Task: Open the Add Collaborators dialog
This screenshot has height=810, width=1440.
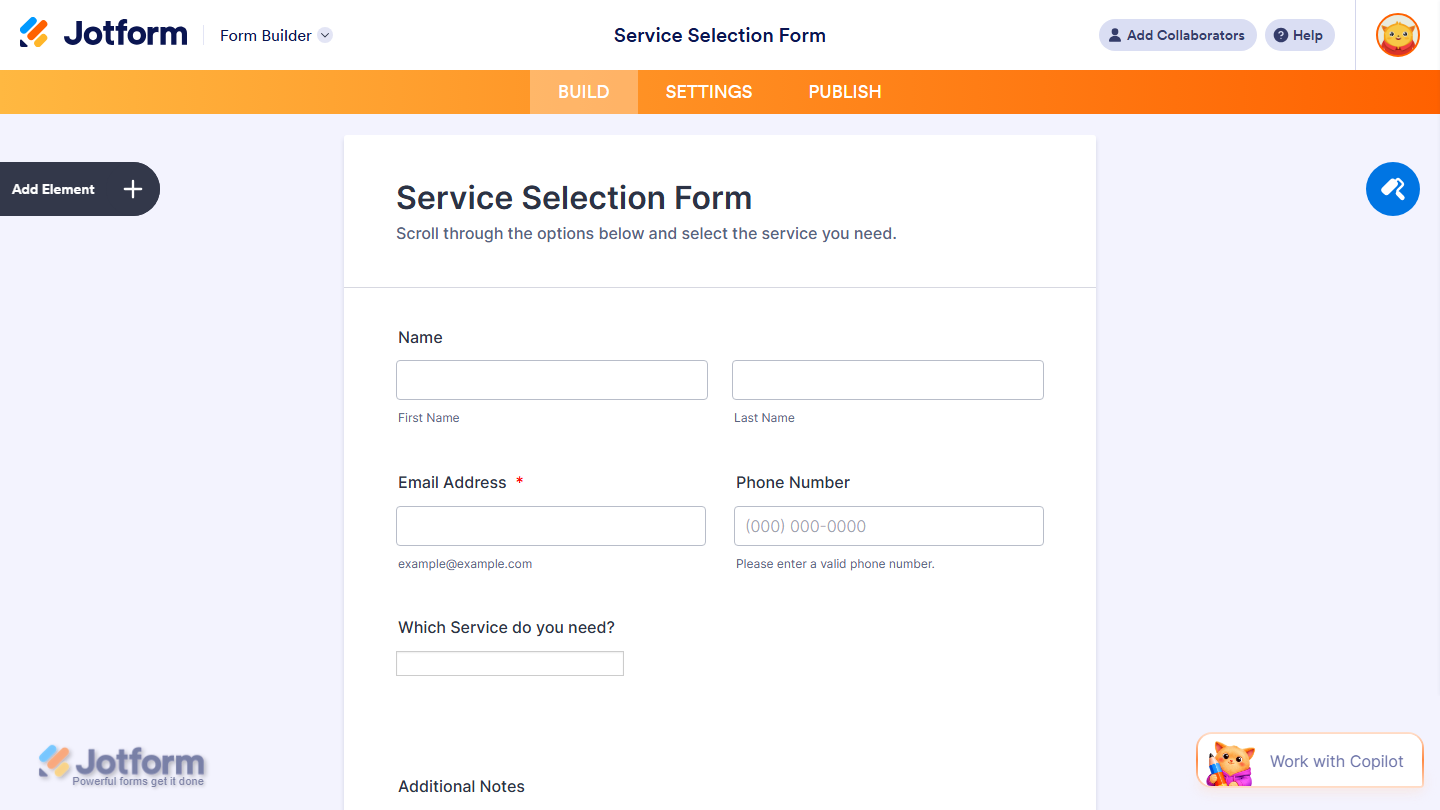Action: 1177,35
